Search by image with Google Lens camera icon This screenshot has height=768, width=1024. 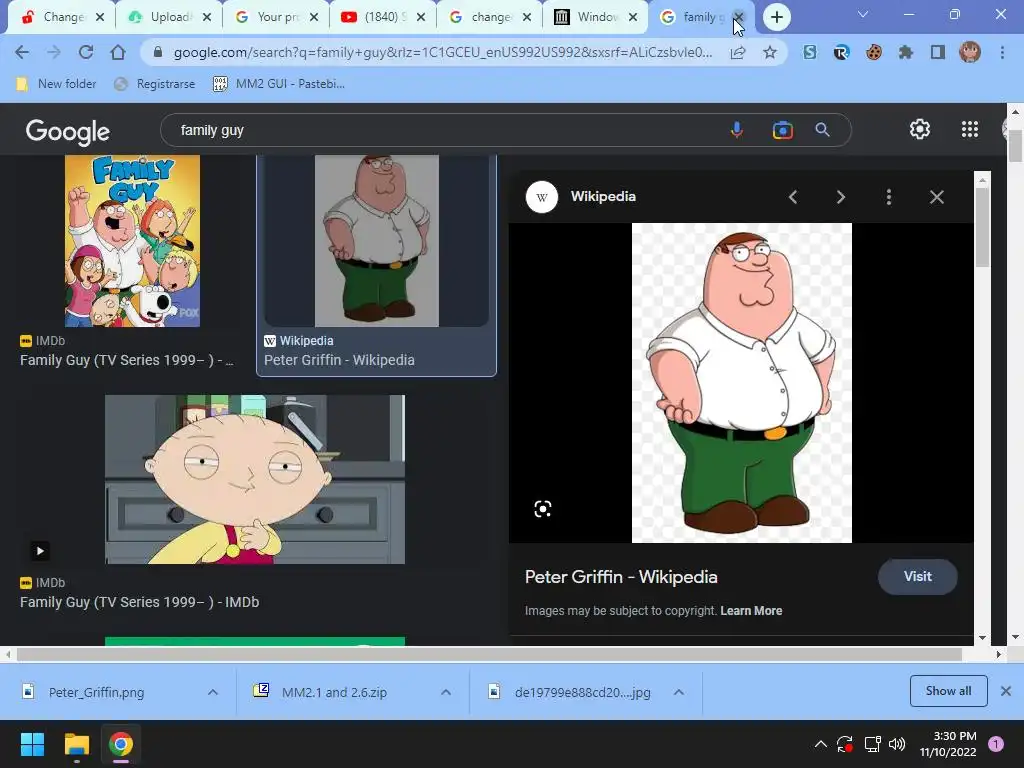(782, 130)
